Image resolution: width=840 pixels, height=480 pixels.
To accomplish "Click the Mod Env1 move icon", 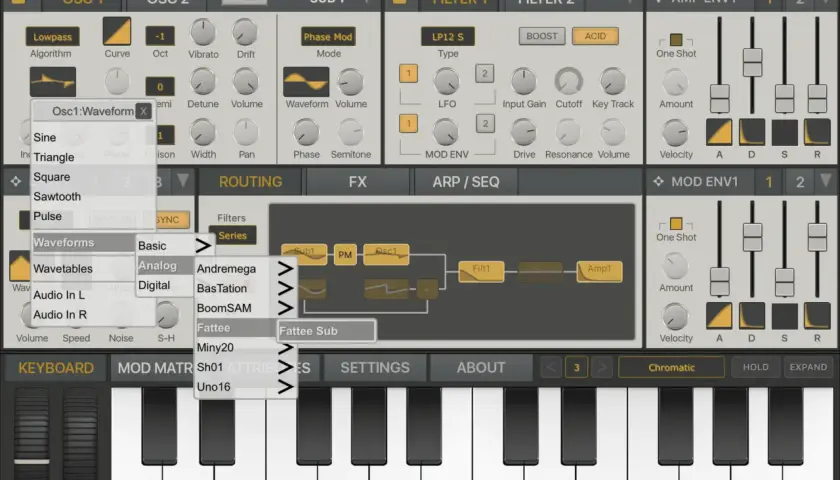I will (x=658, y=182).
